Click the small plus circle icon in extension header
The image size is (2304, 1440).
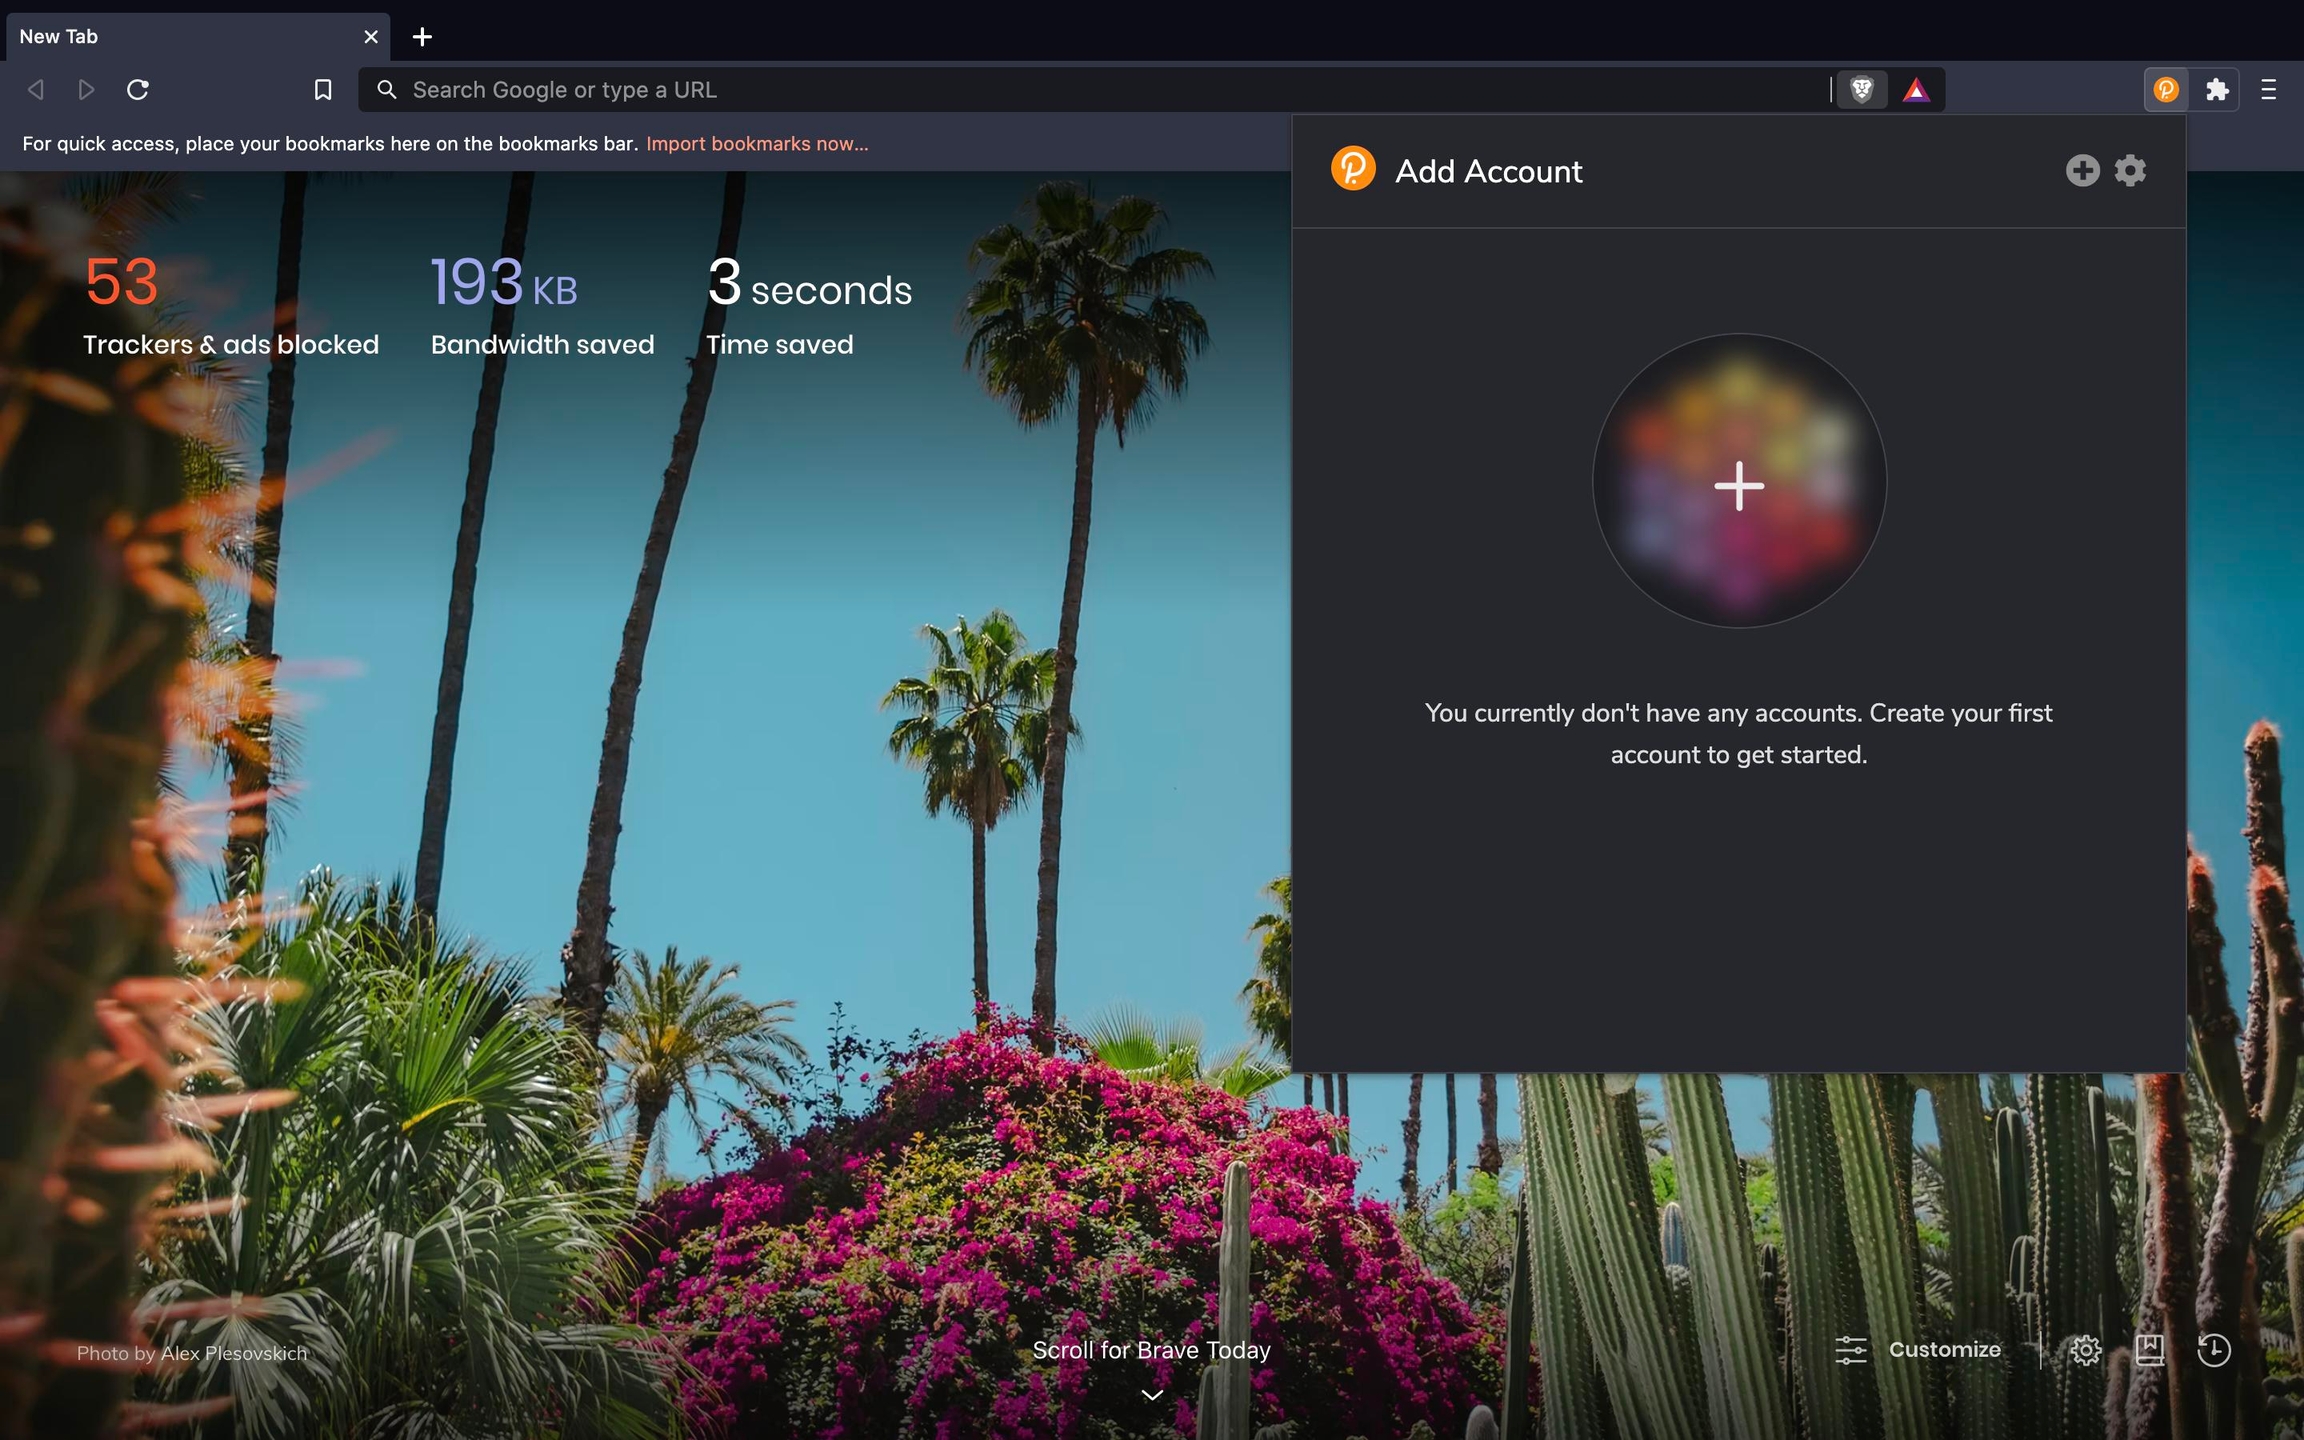[x=2082, y=170]
